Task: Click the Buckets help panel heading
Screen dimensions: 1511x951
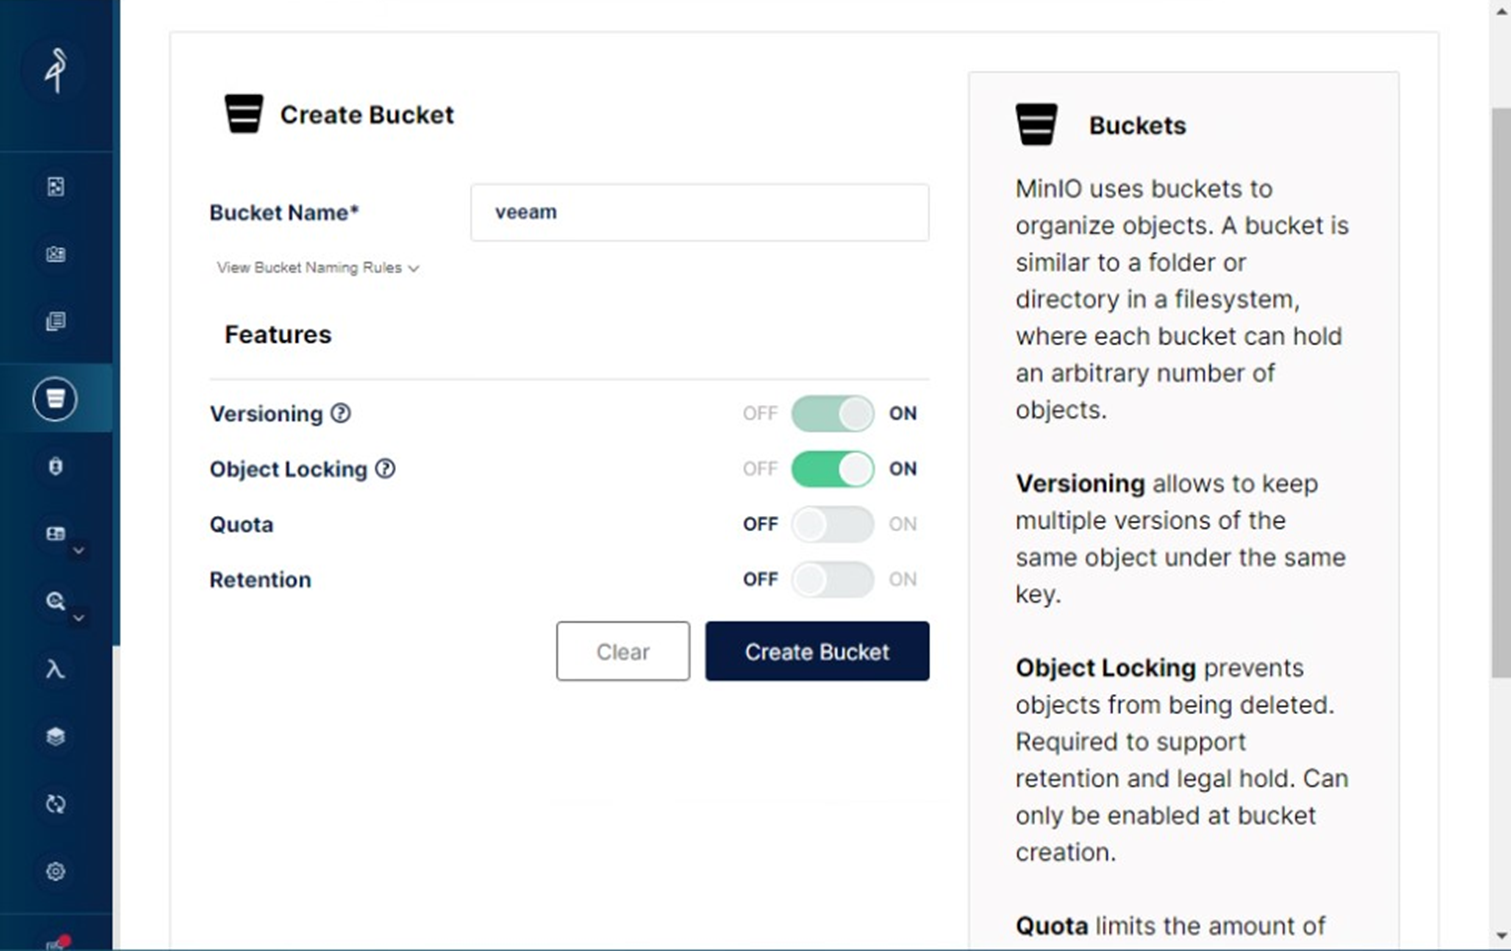Action: click(x=1137, y=125)
